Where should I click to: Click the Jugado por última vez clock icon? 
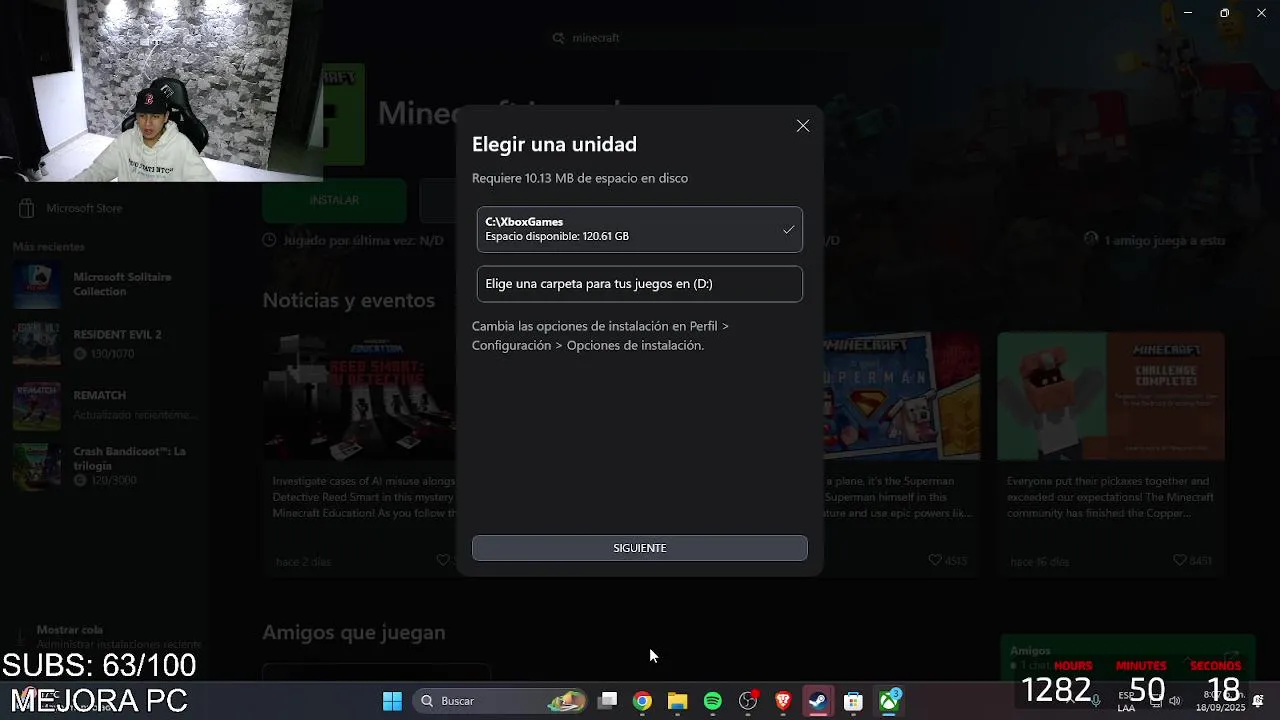click(x=269, y=240)
